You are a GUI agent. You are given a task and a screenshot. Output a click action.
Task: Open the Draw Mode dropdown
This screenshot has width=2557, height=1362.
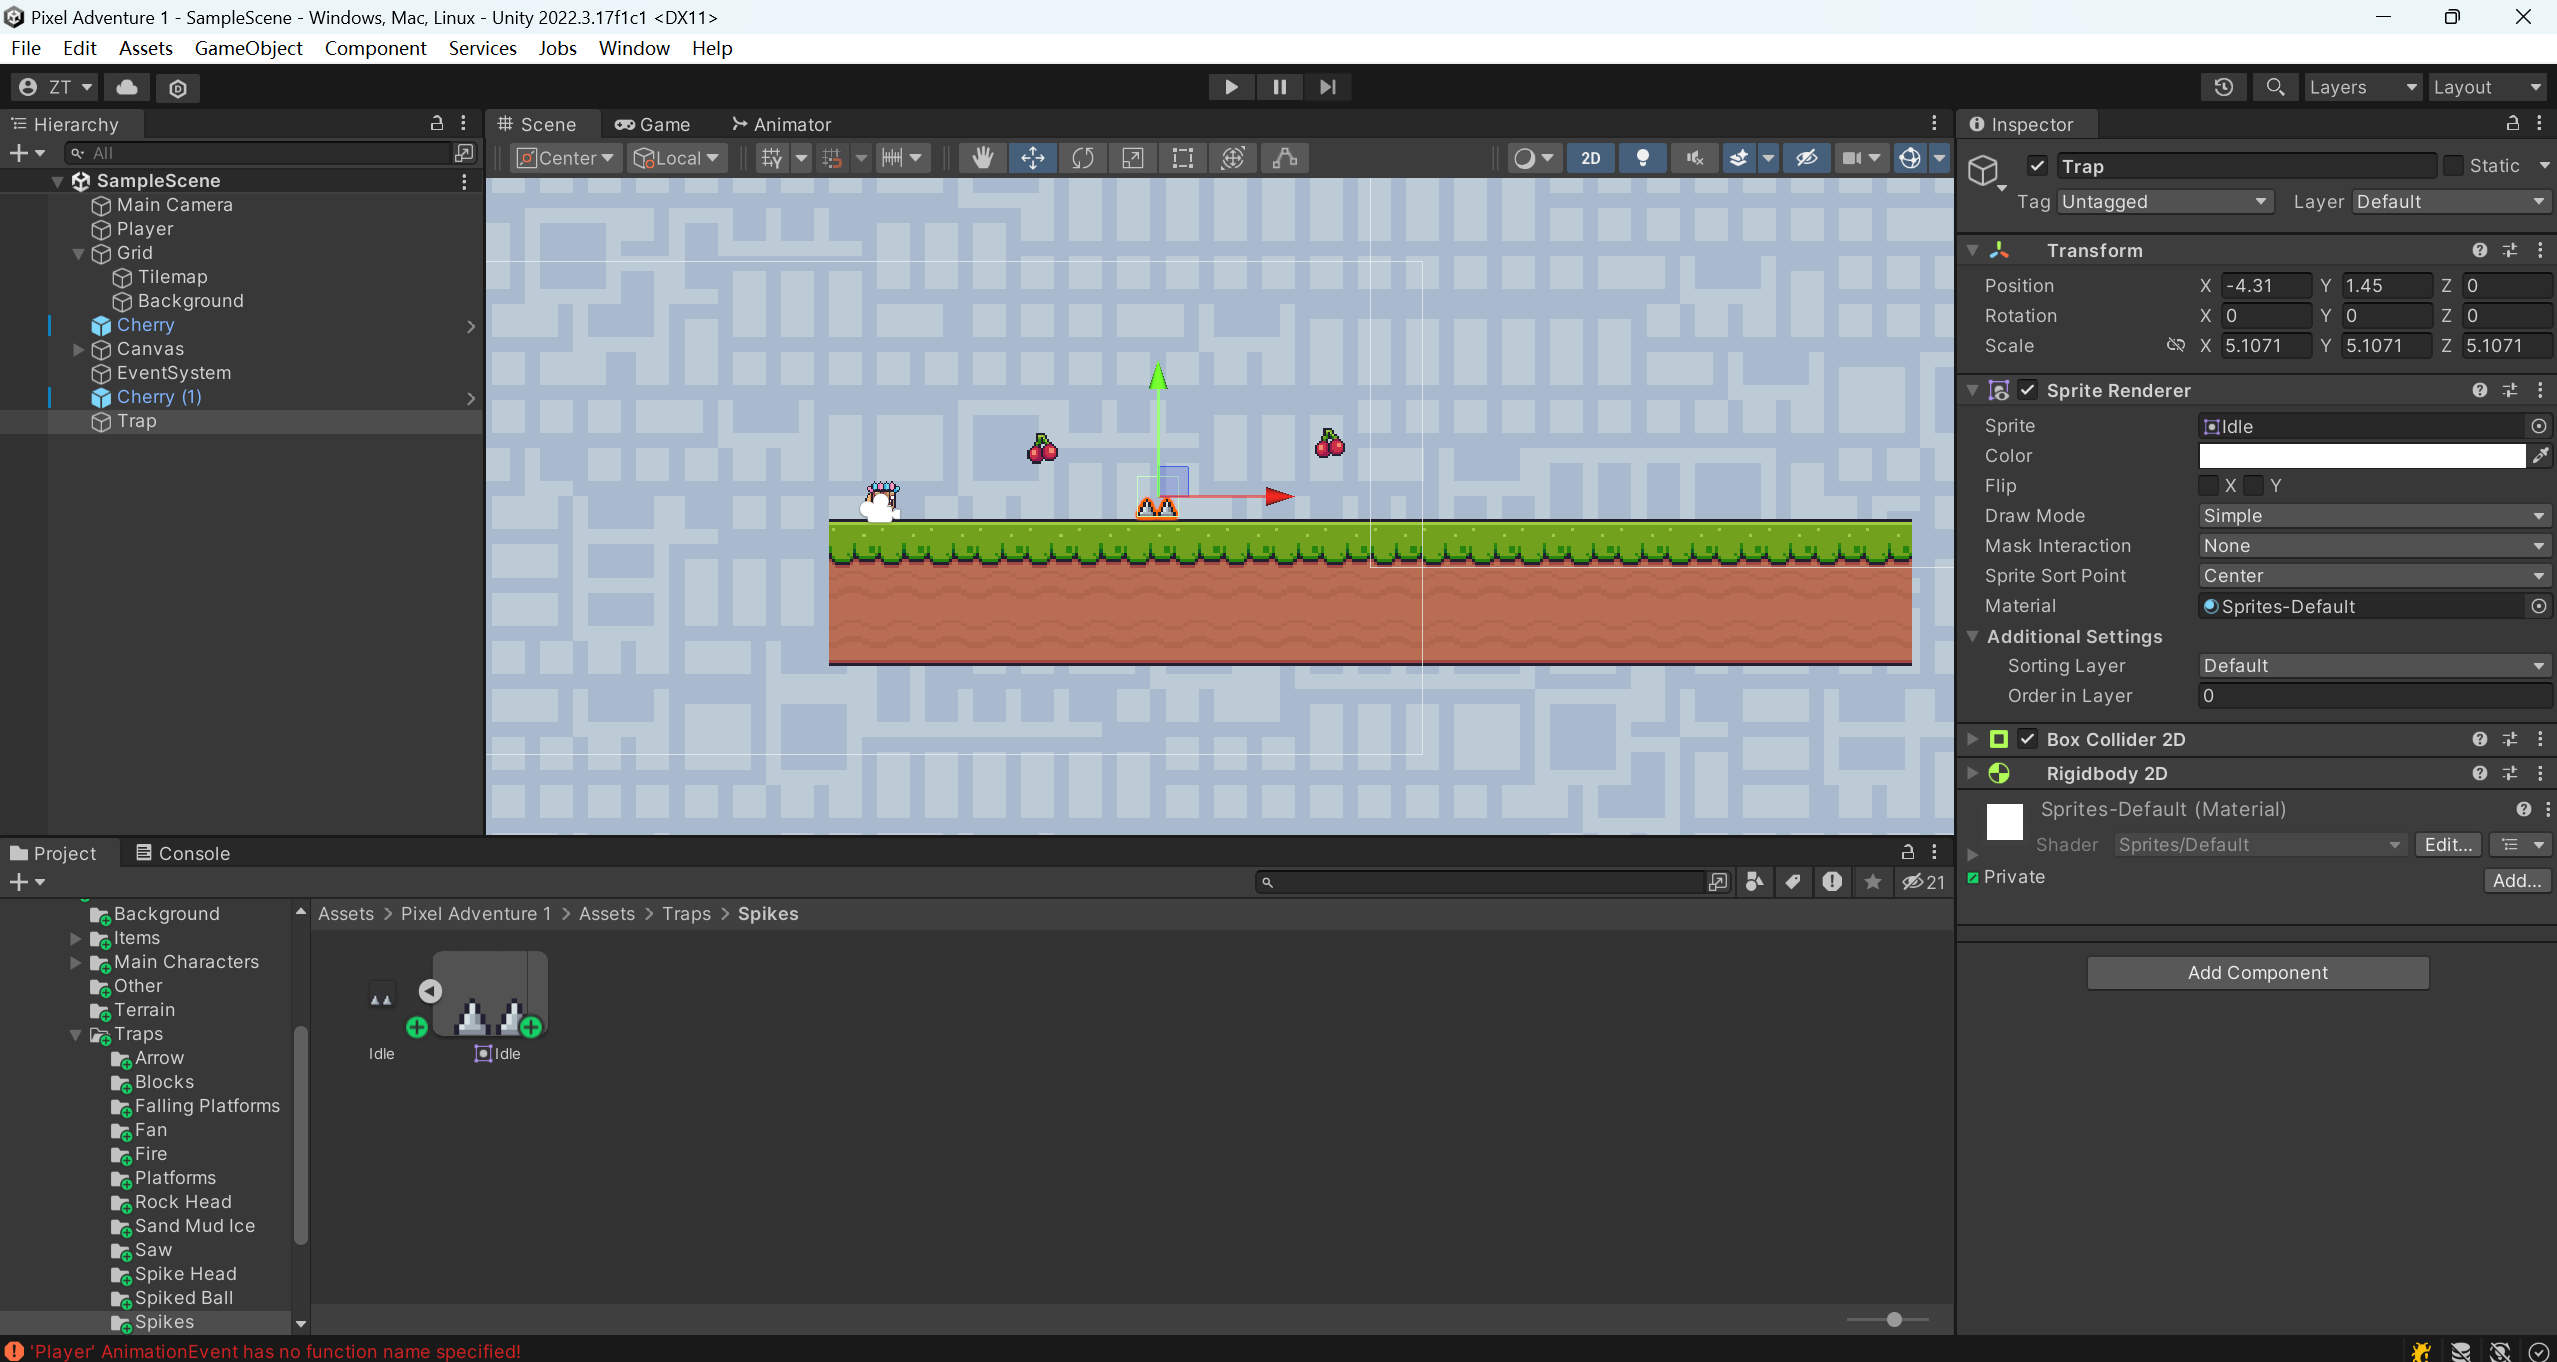coord(2372,515)
